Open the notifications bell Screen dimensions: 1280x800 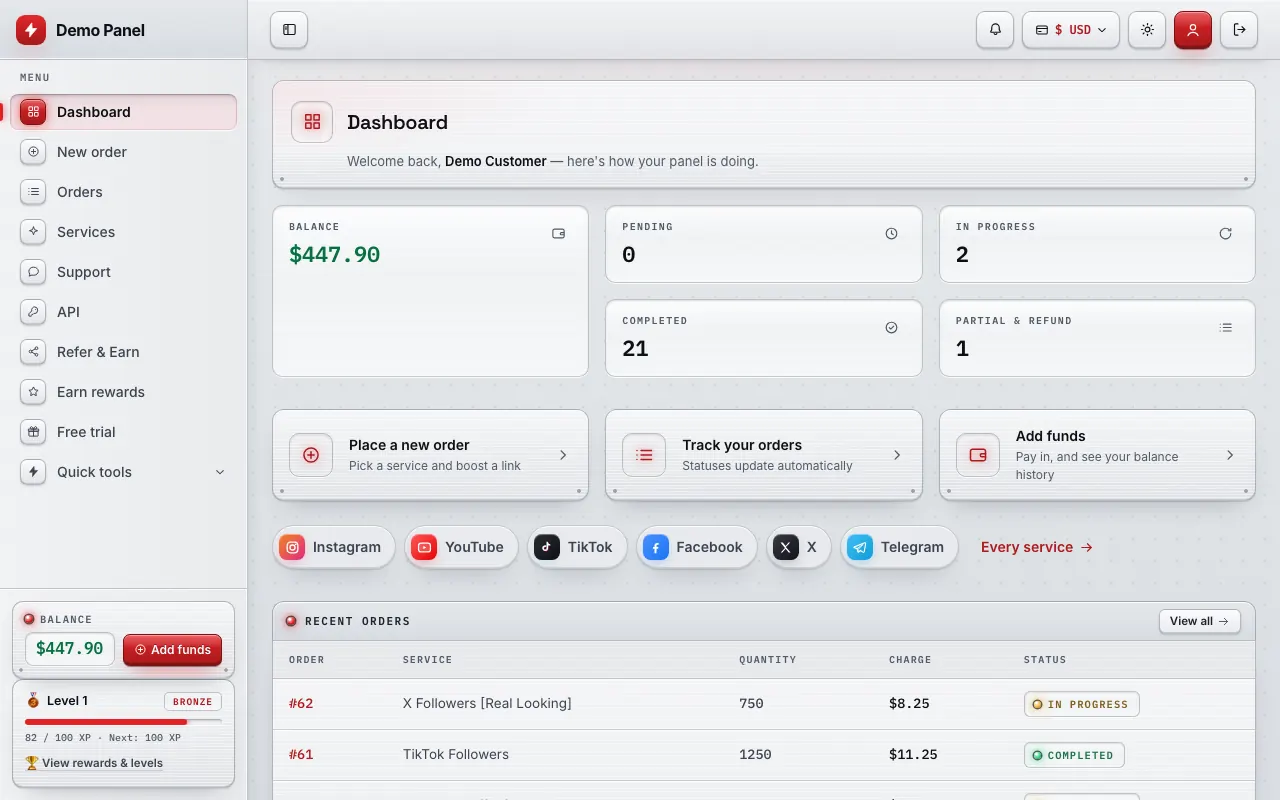[995, 30]
